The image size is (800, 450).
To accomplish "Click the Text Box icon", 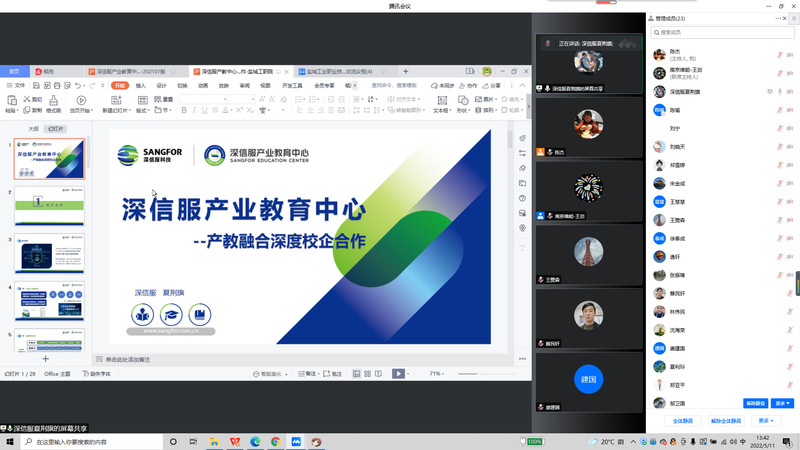I will (x=442, y=100).
